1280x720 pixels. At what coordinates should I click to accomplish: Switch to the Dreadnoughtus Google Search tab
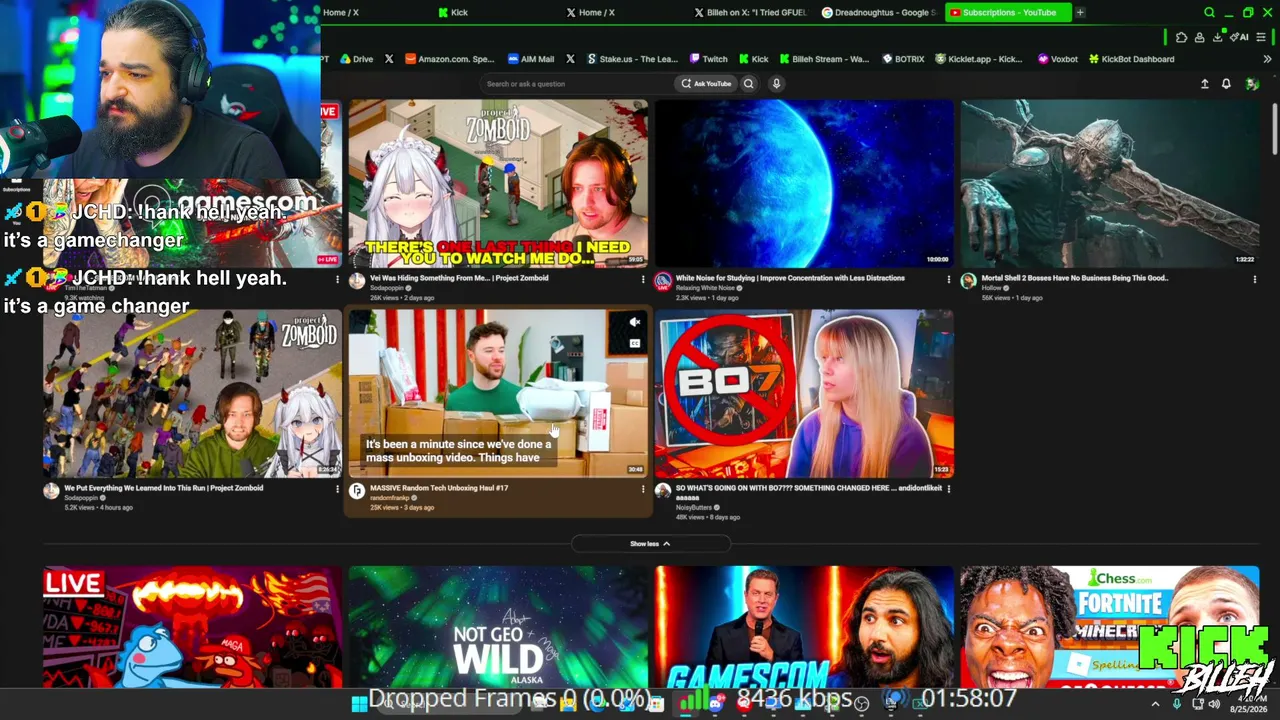coord(879,13)
